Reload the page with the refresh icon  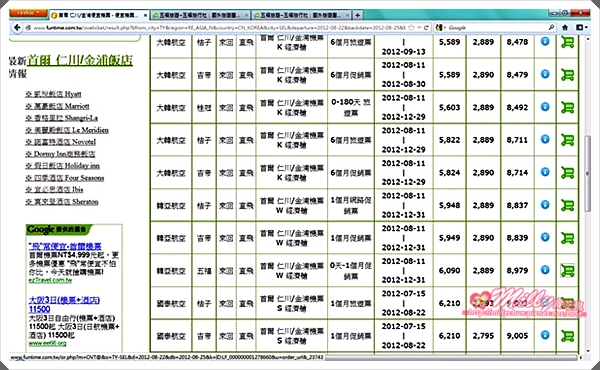click(426, 28)
